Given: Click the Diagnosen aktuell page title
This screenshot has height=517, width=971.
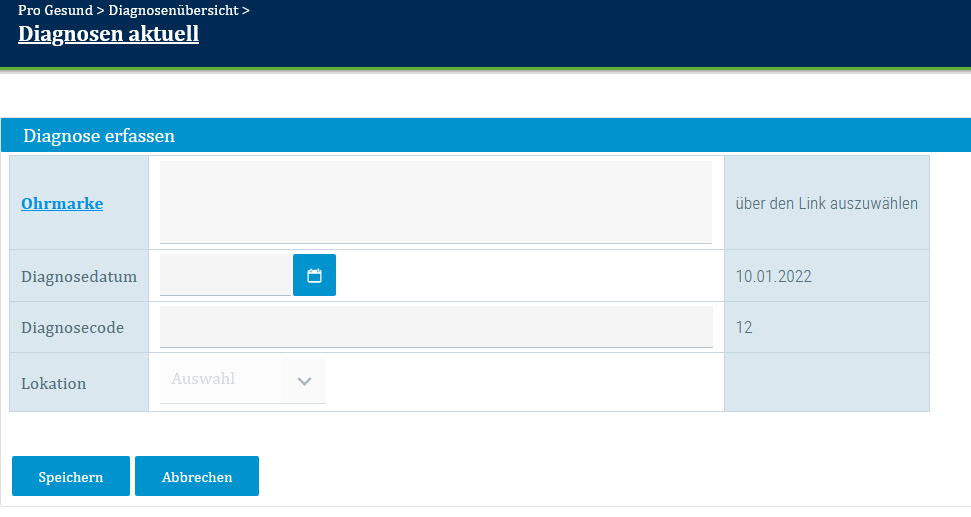Looking at the screenshot, I should [x=108, y=34].
